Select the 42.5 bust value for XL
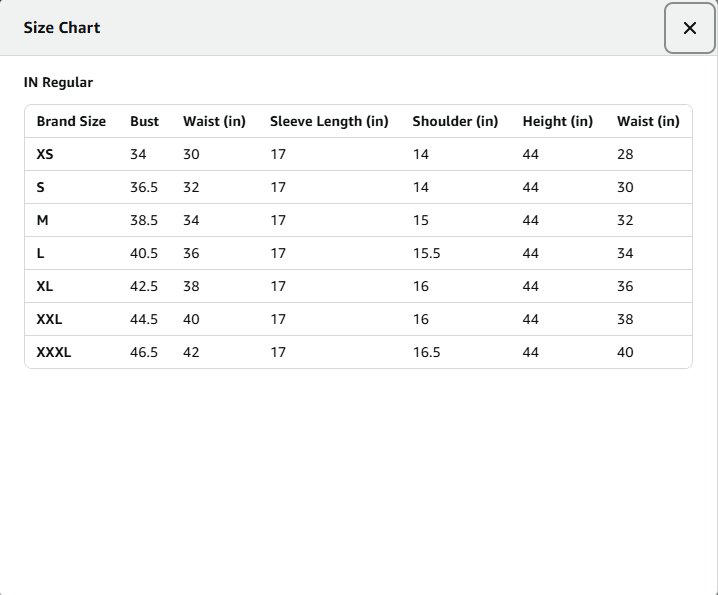 point(144,286)
